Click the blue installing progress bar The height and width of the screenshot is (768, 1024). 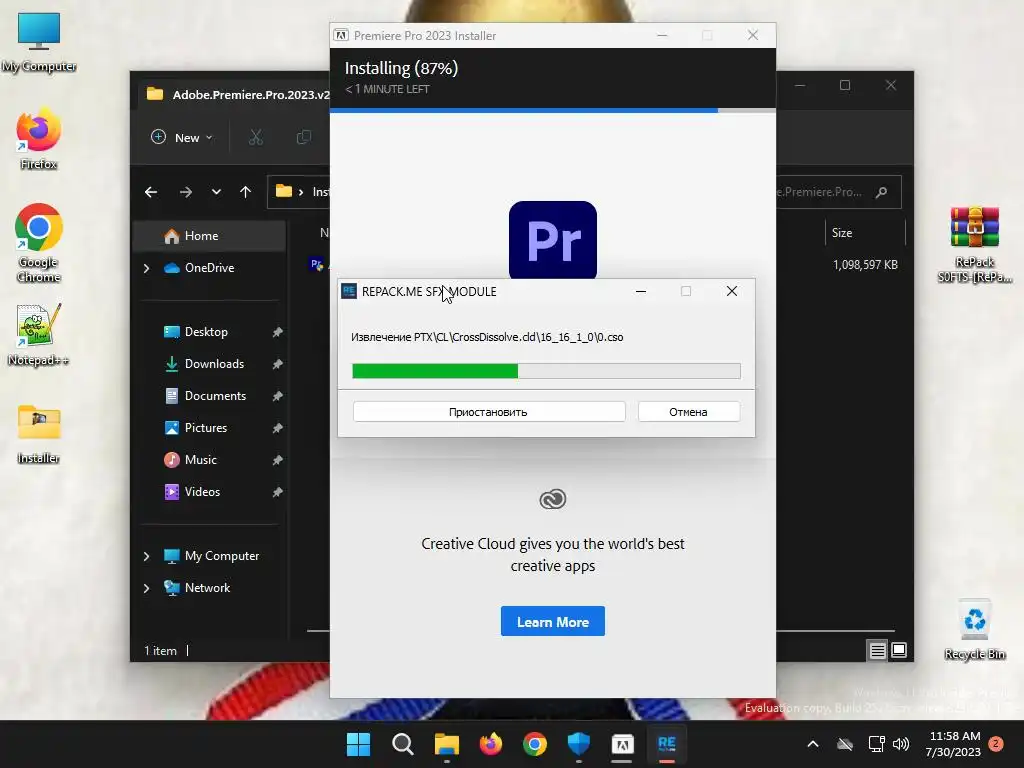552,110
